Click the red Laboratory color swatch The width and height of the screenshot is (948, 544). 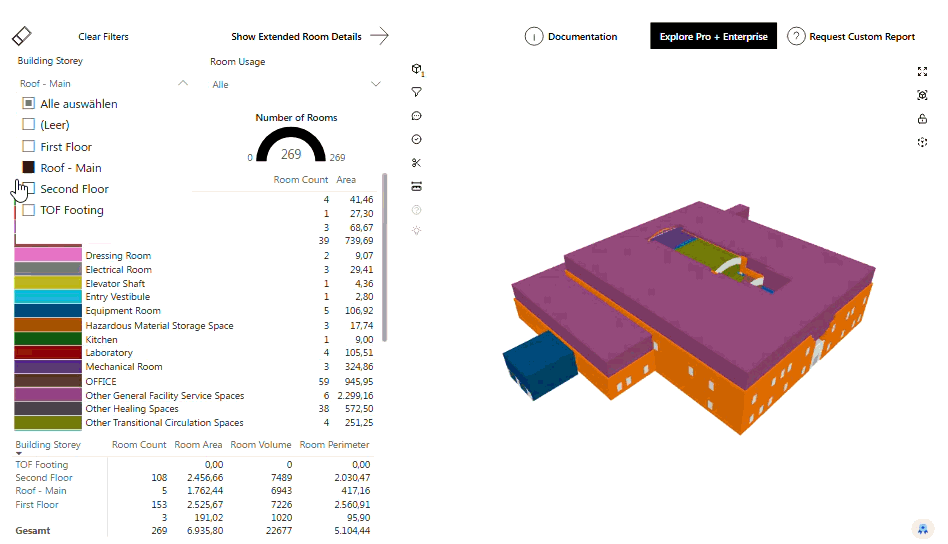point(48,352)
